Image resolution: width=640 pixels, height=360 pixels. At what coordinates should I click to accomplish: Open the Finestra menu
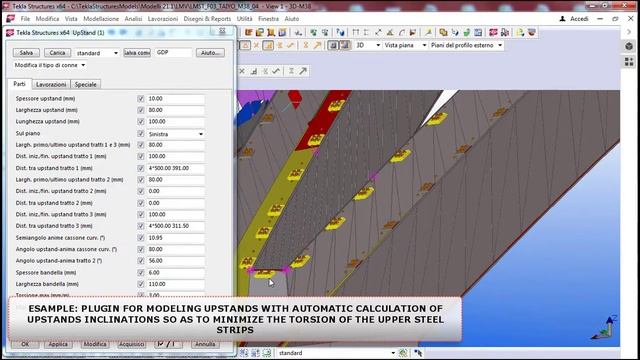268,19
